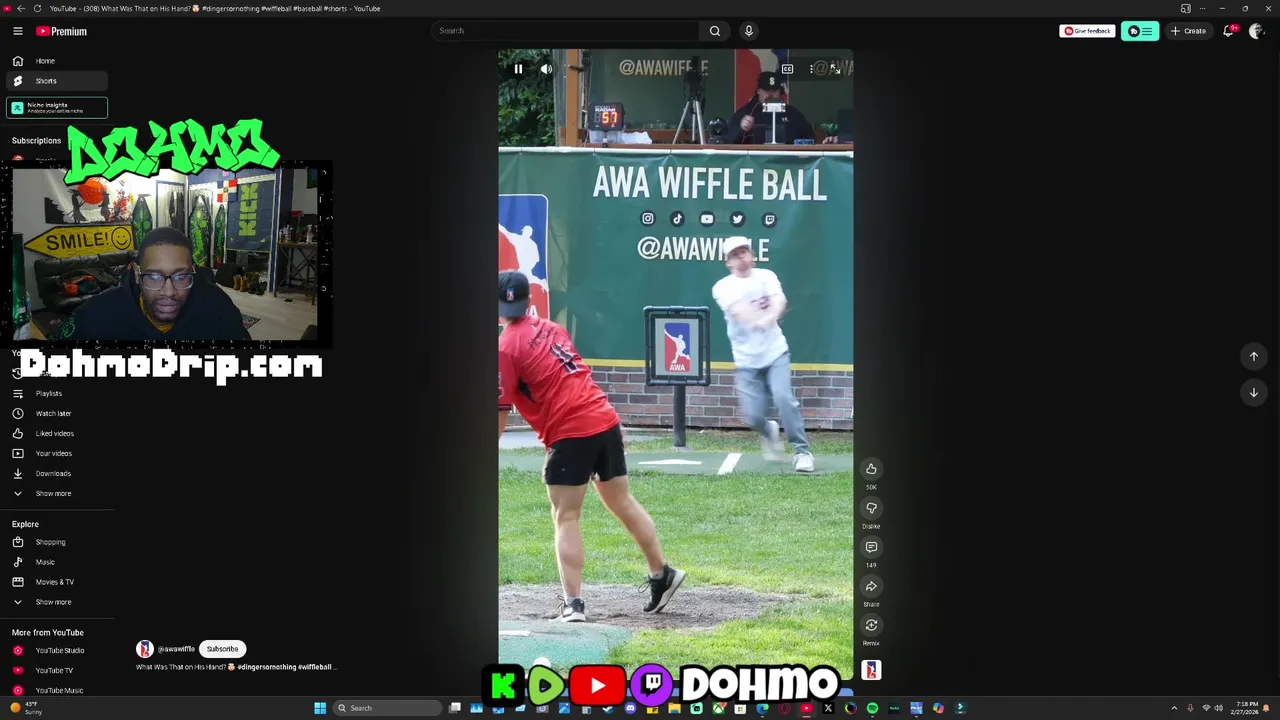
Task: Click the magnifier search button
Action: point(715,31)
